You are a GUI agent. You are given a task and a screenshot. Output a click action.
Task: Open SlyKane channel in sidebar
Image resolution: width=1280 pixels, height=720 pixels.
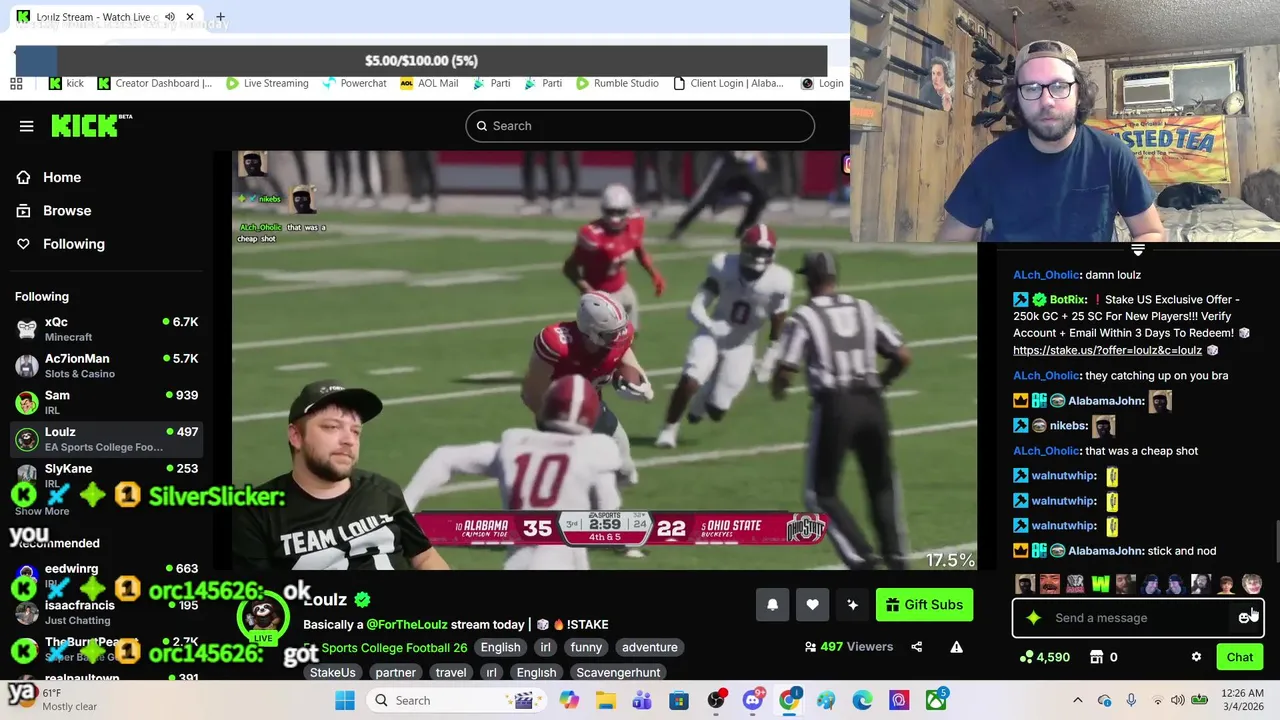click(106, 475)
